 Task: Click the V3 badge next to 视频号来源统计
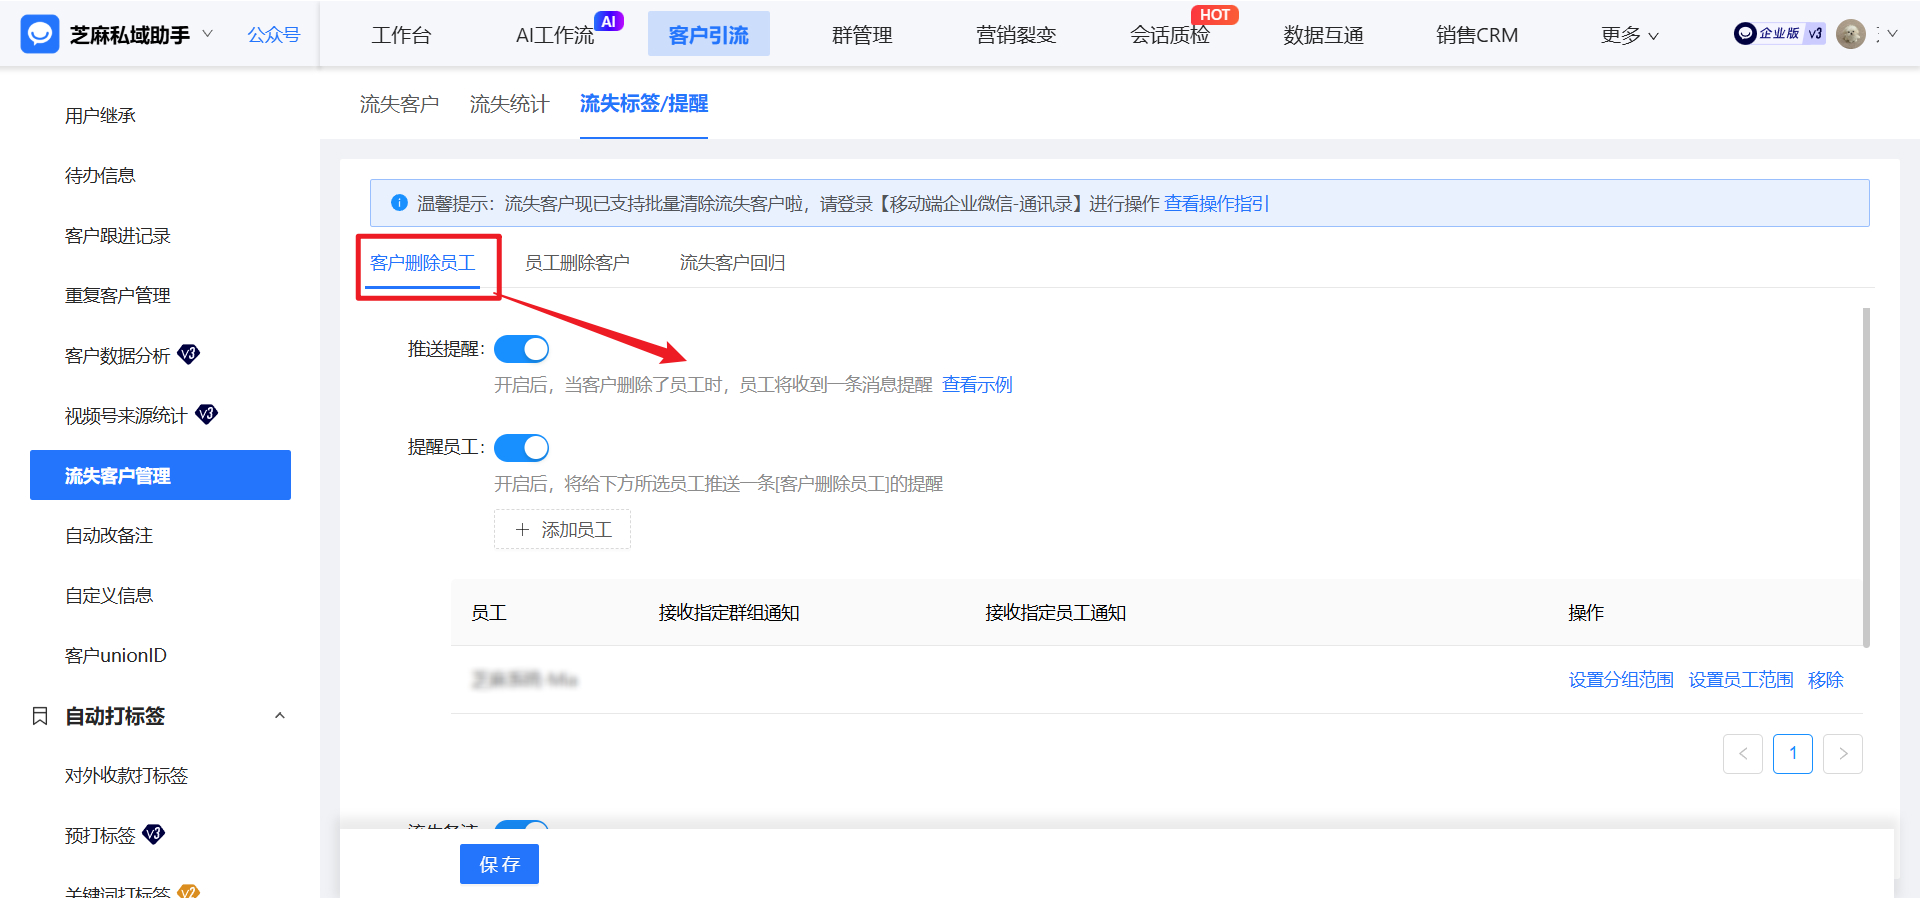[206, 414]
